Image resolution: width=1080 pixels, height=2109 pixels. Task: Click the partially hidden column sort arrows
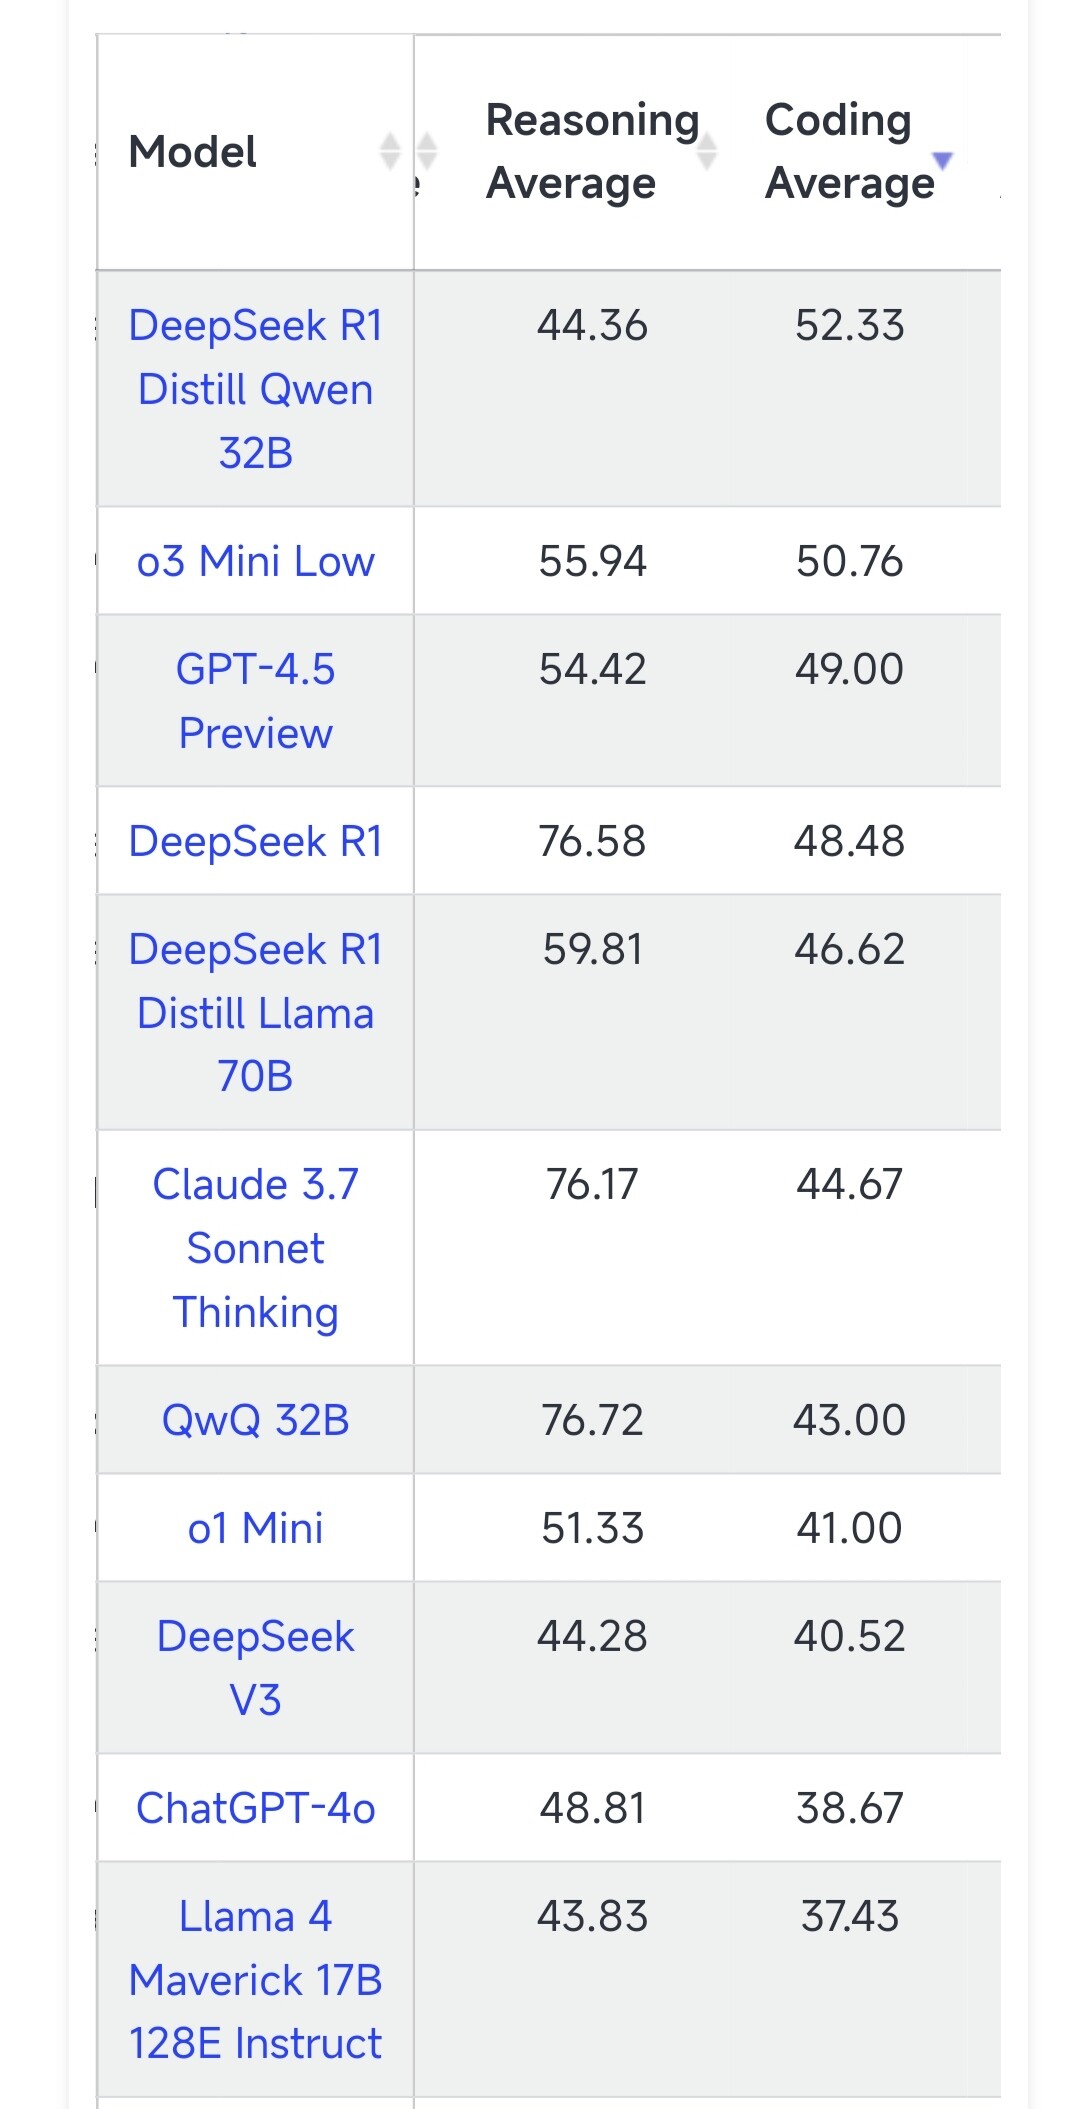click(x=427, y=151)
